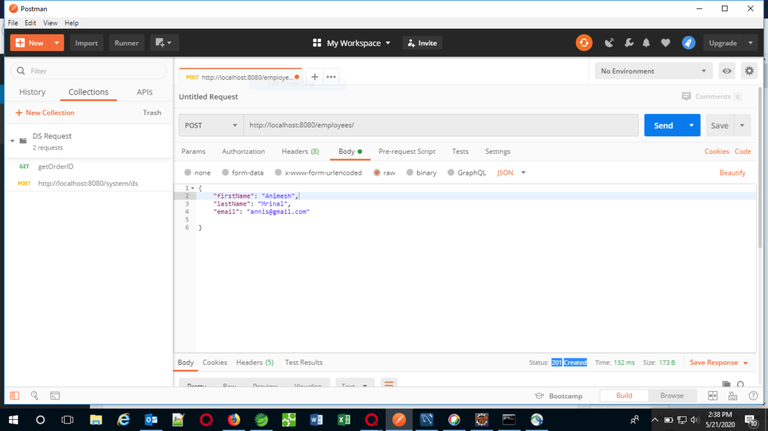The height and width of the screenshot is (431, 768).
Task: Click the New Collection link
Action: click(x=45, y=113)
